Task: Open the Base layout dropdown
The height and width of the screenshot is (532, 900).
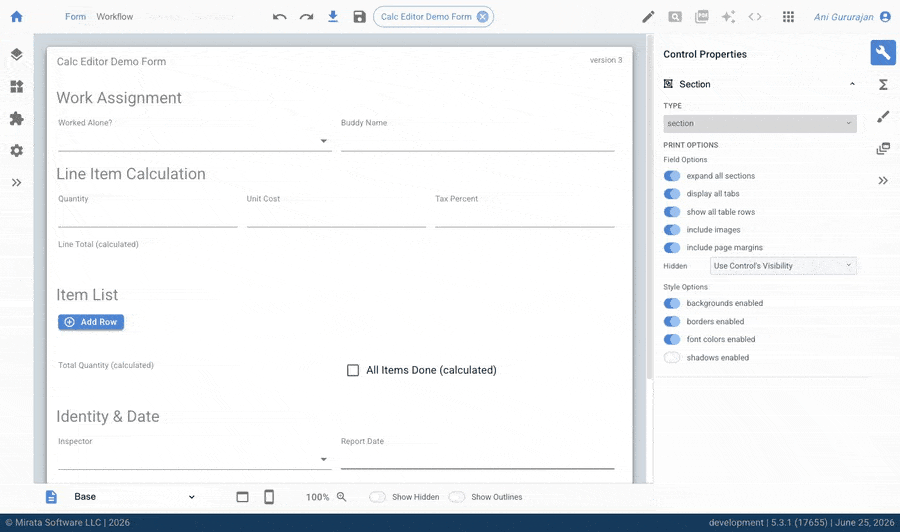Action: [134, 497]
